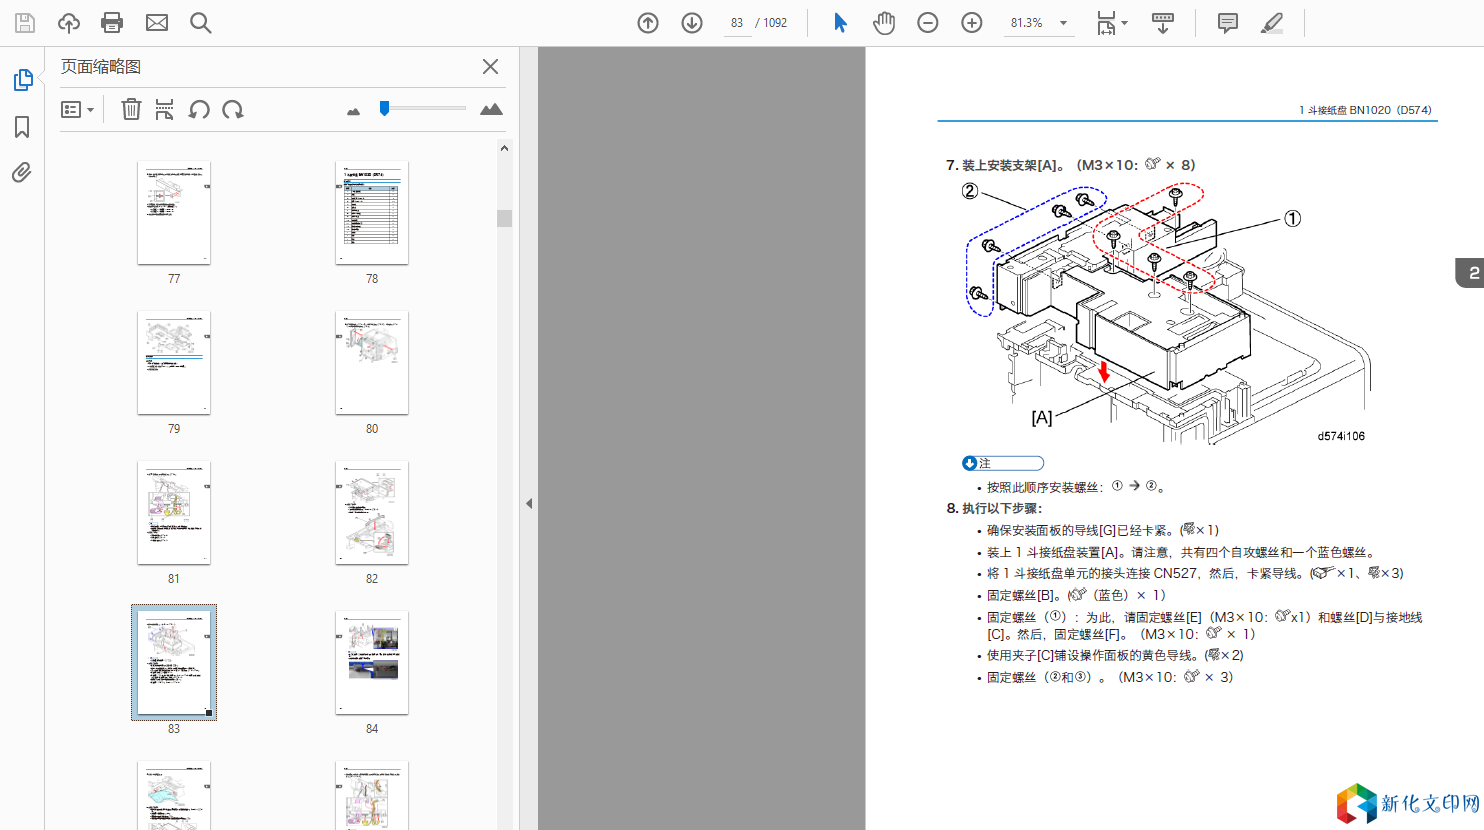
Task: Rotate pages counterclockwise in thumbnail panel
Action: [199, 109]
